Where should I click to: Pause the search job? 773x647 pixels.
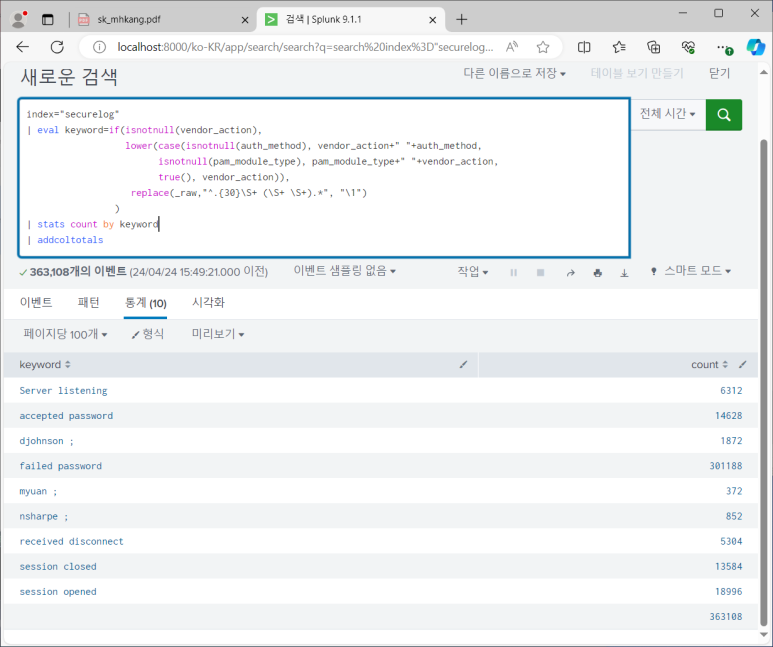[513, 272]
